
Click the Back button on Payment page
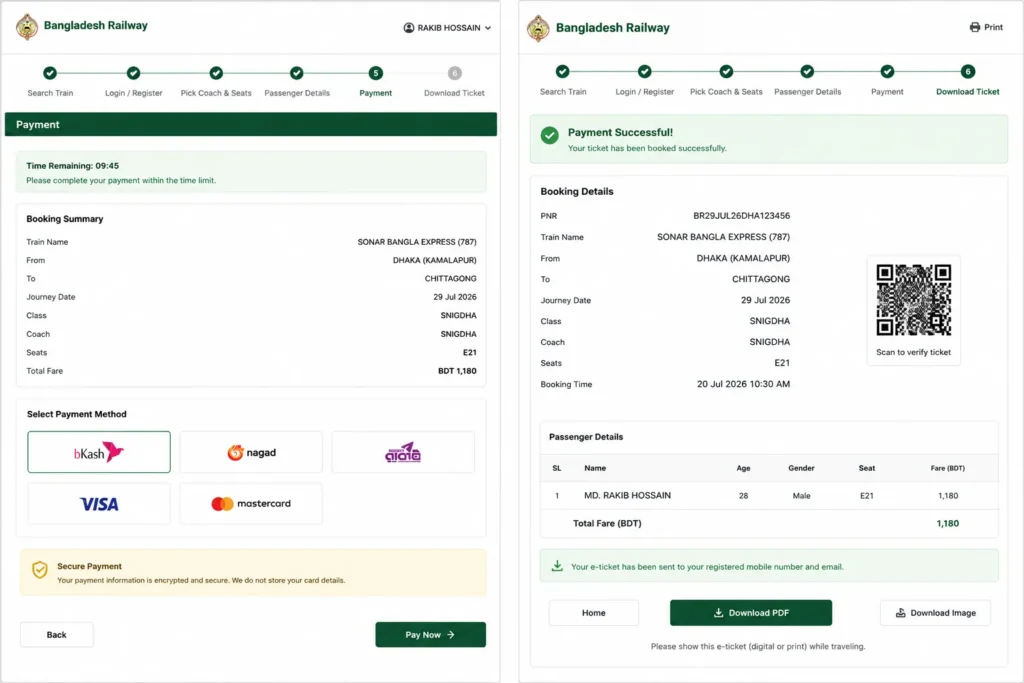click(x=57, y=635)
